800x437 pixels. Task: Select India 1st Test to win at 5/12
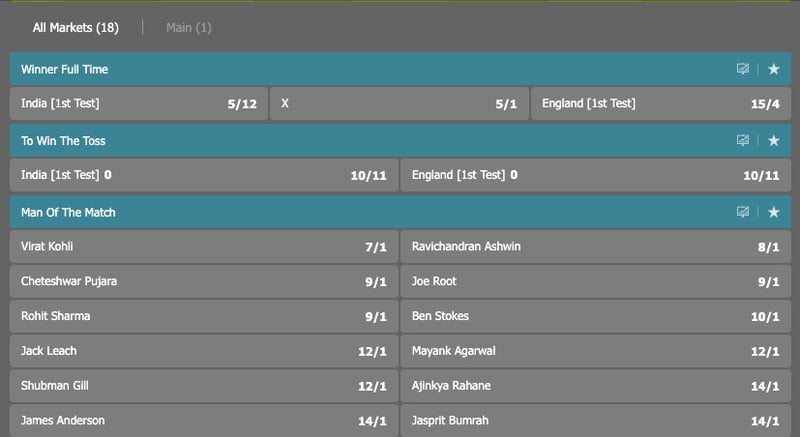click(x=139, y=104)
